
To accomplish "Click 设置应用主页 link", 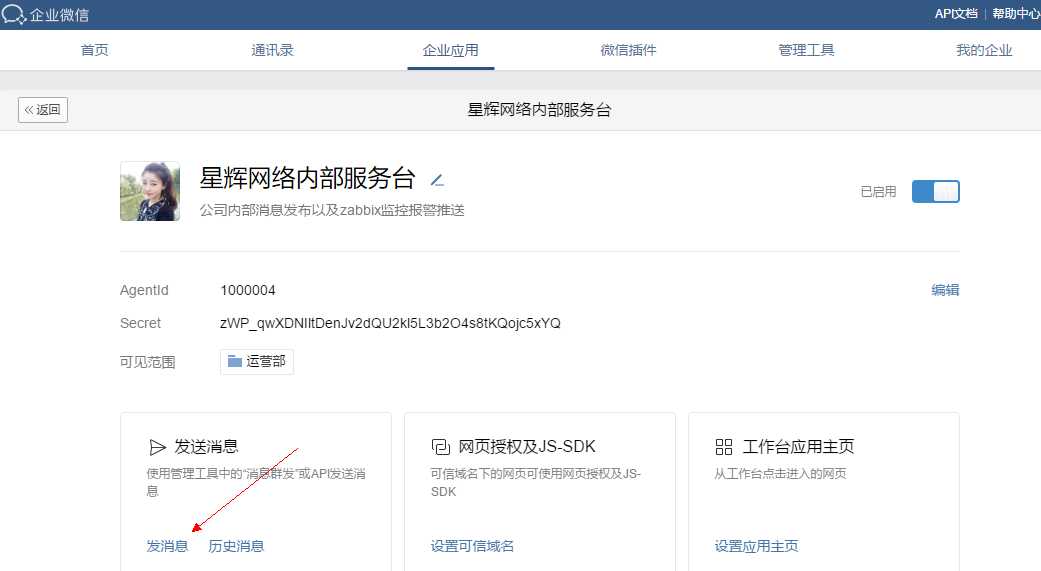I will point(756,546).
